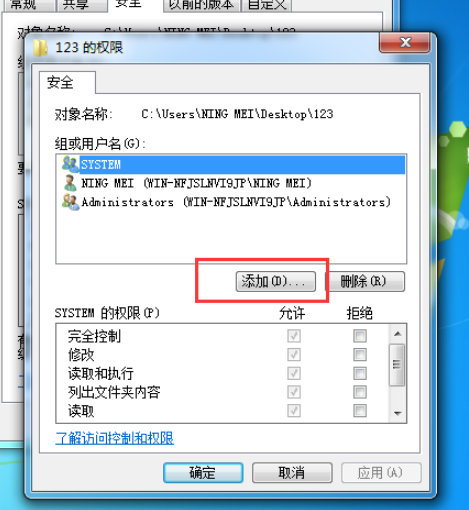Check Deny for 读取 permission

(360, 410)
